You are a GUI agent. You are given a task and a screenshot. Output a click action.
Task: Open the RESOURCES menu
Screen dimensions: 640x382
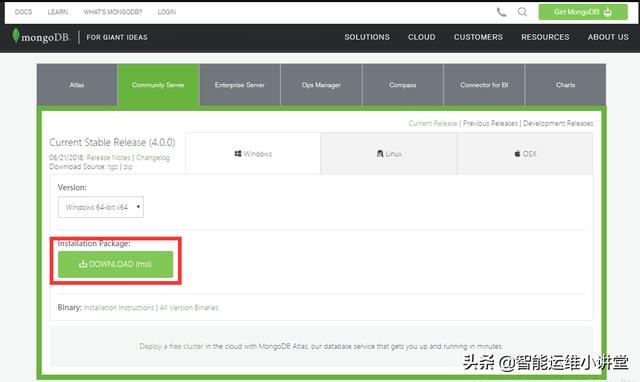click(x=545, y=37)
